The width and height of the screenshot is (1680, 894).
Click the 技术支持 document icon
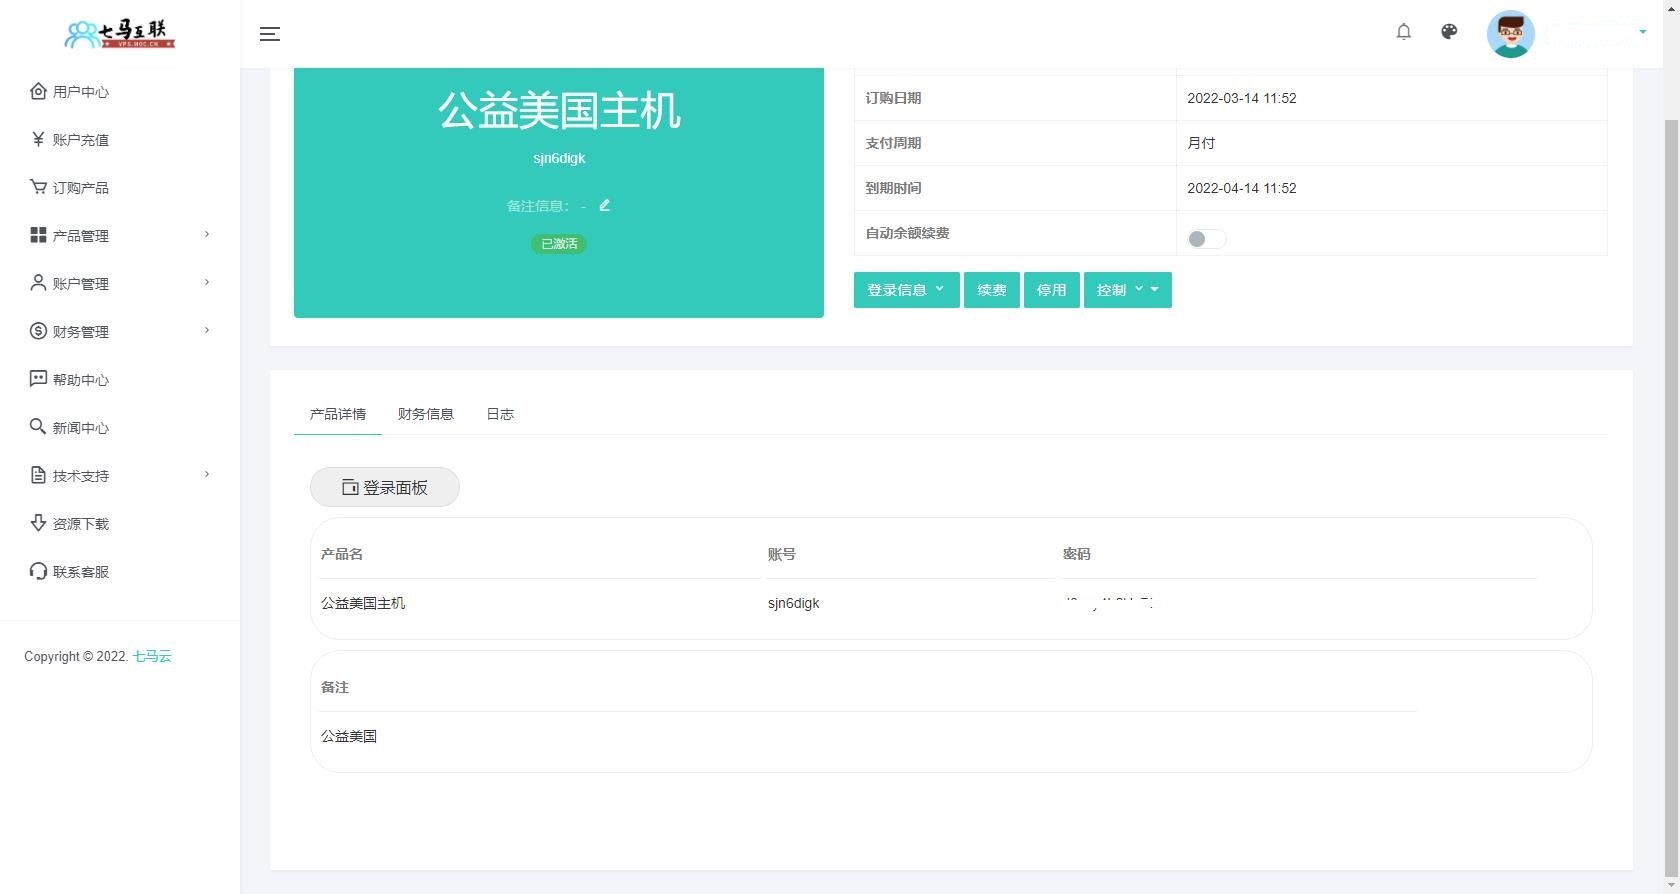tap(38, 475)
